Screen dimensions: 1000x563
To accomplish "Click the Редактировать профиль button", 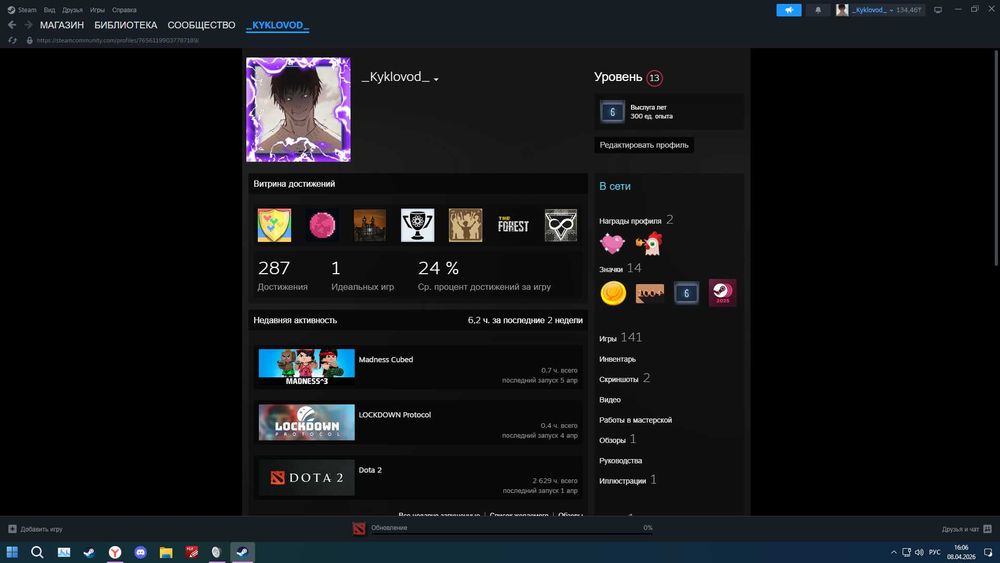I will tap(643, 145).
